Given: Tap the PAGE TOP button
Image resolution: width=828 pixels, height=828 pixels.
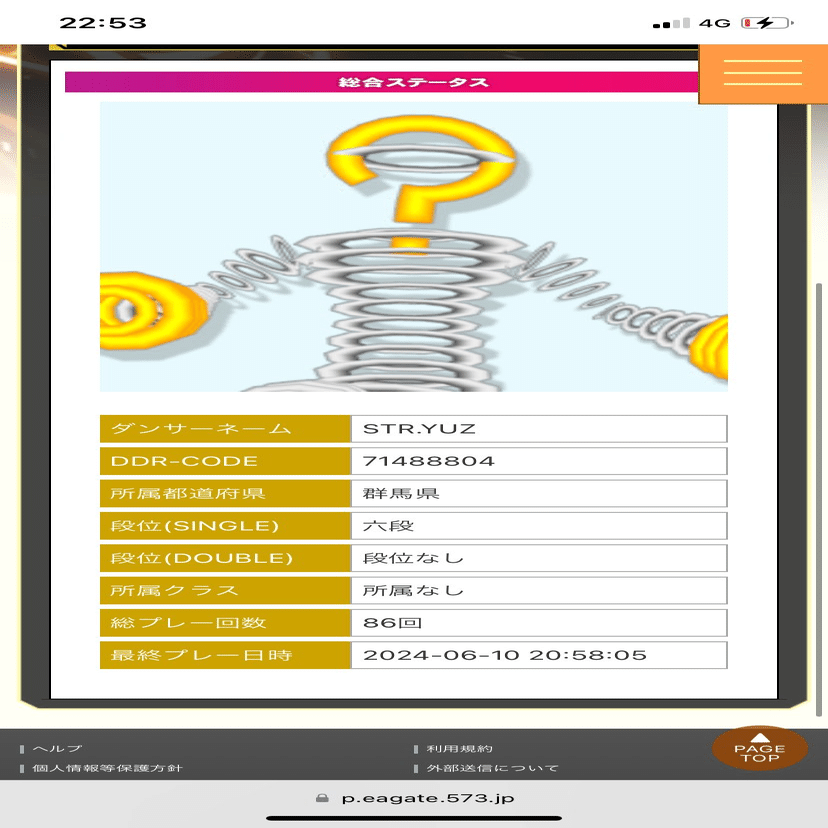Looking at the screenshot, I should 760,748.
